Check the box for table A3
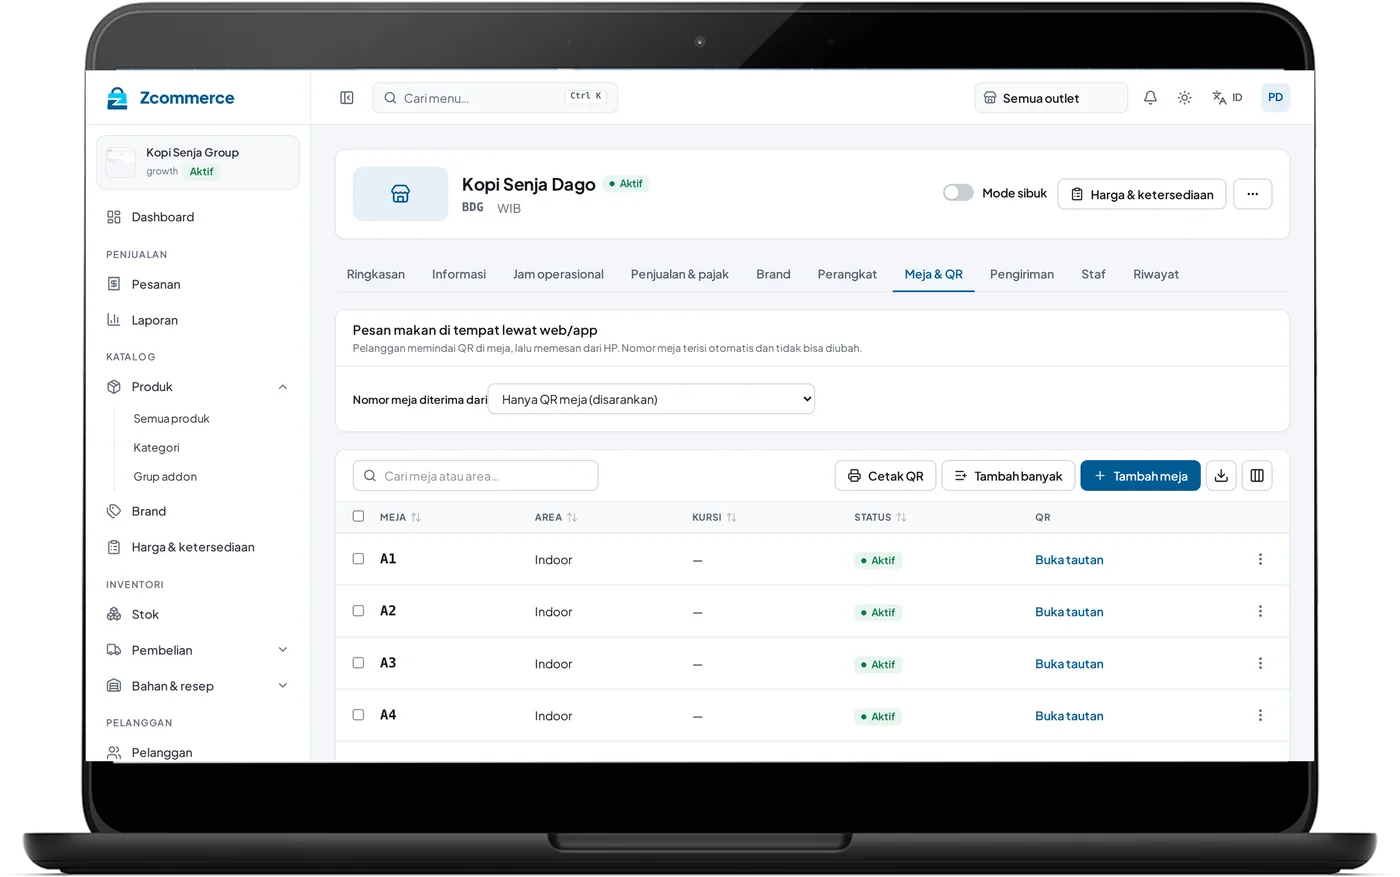 click(358, 663)
